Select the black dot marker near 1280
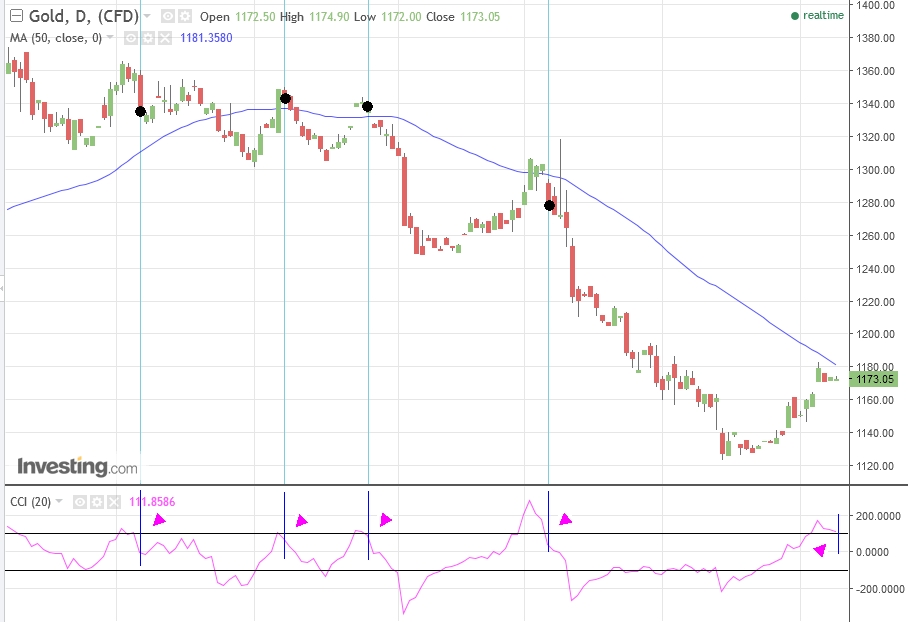Viewport: 908px width, 622px height. 549,206
